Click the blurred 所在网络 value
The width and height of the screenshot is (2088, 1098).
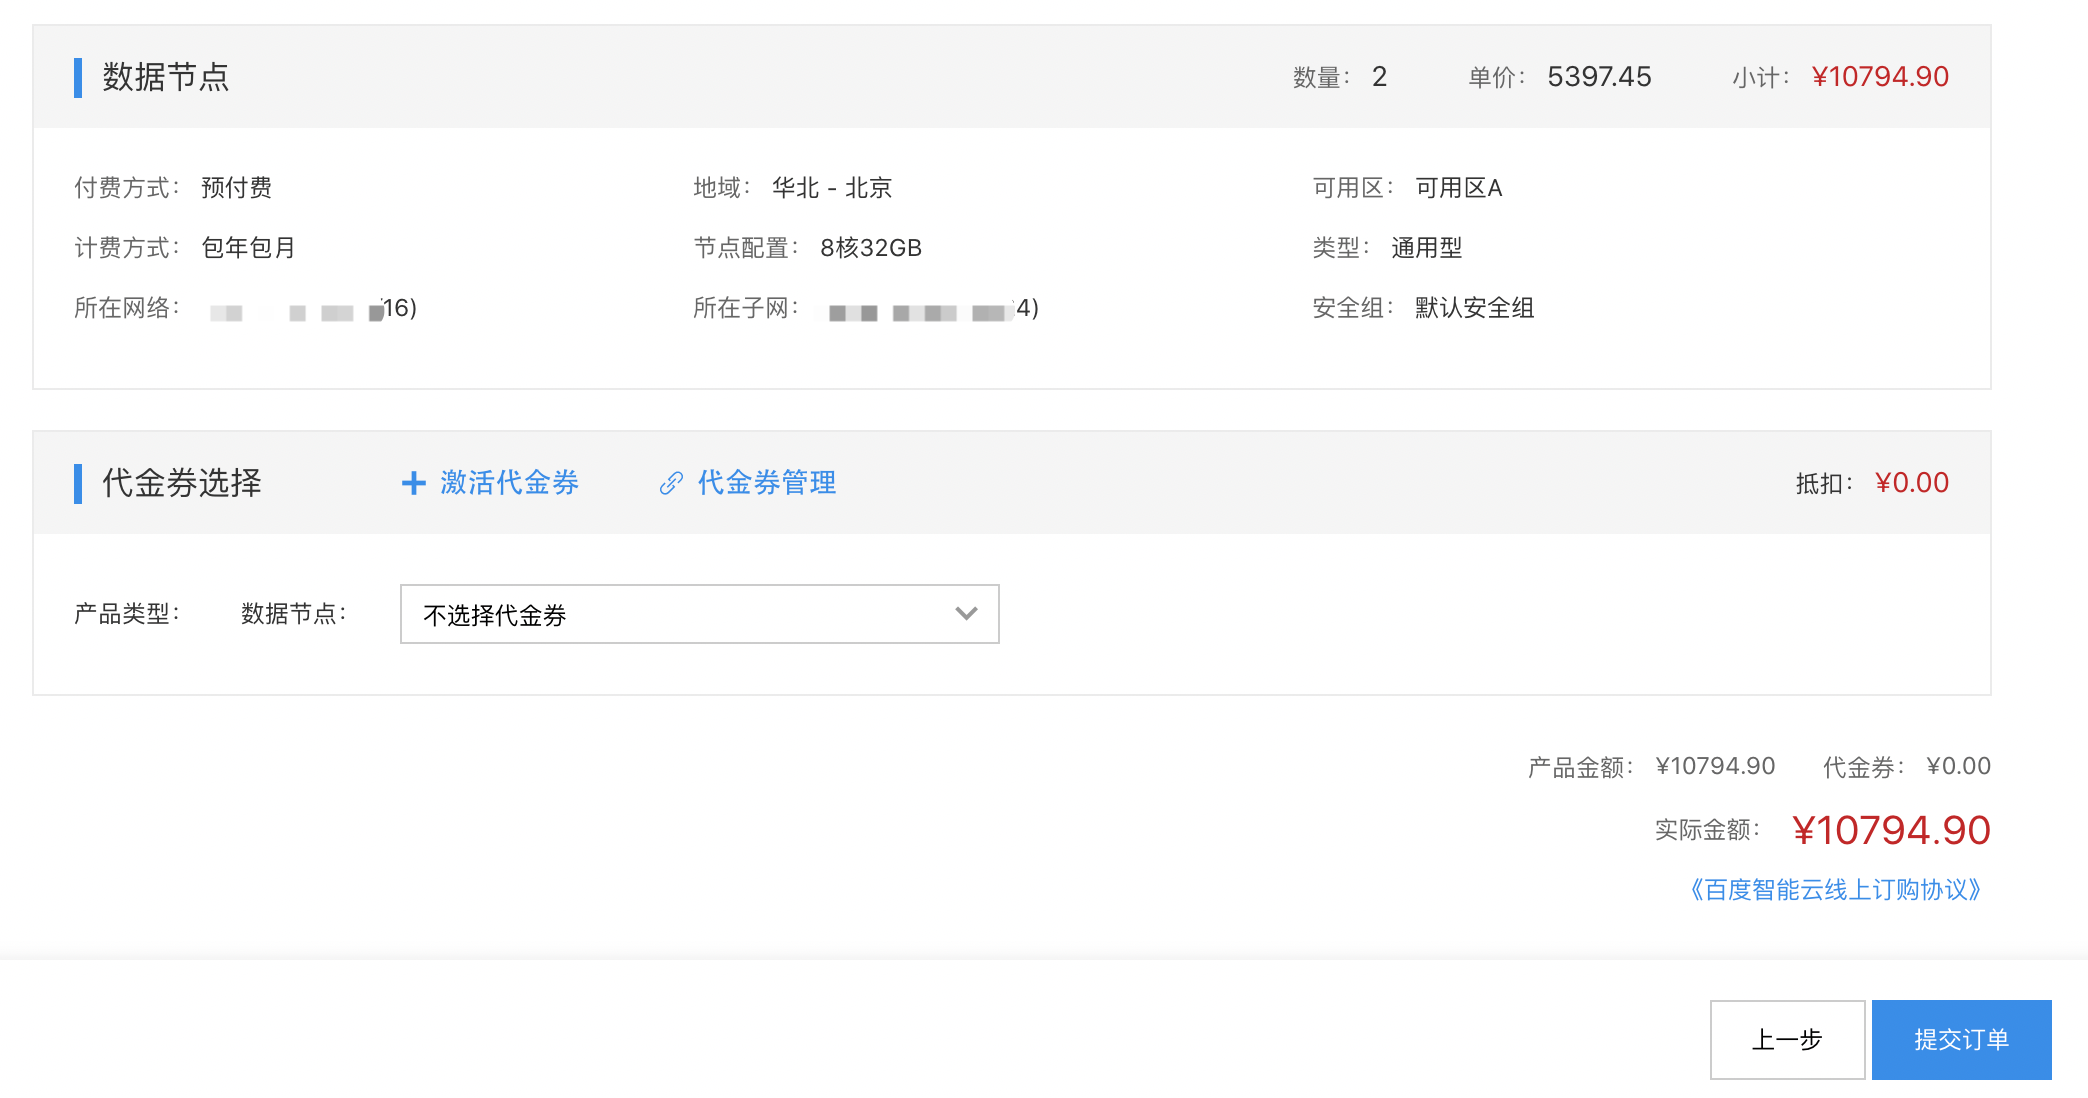pyautogui.click(x=313, y=309)
